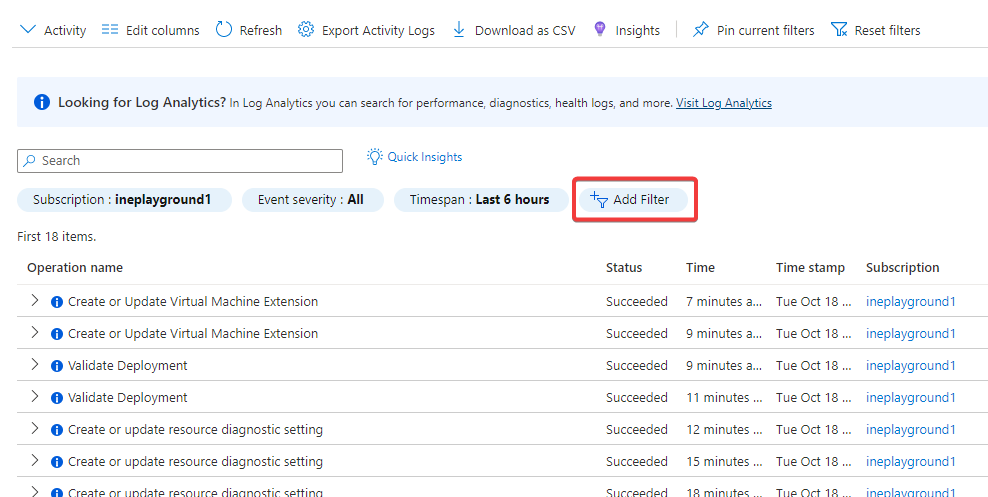Screen dimensions: 988x497
Task: Visit Log Analytics link
Action: (723, 103)
